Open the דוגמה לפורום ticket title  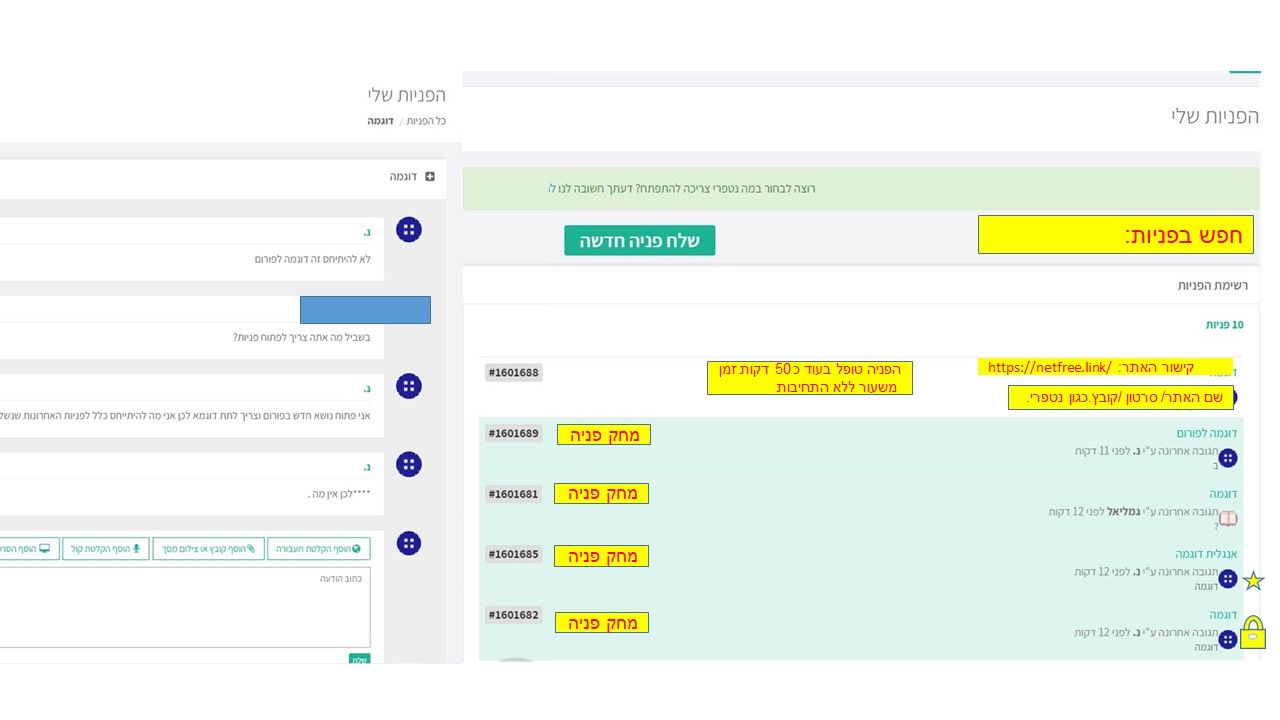[x=1208, y=433]
